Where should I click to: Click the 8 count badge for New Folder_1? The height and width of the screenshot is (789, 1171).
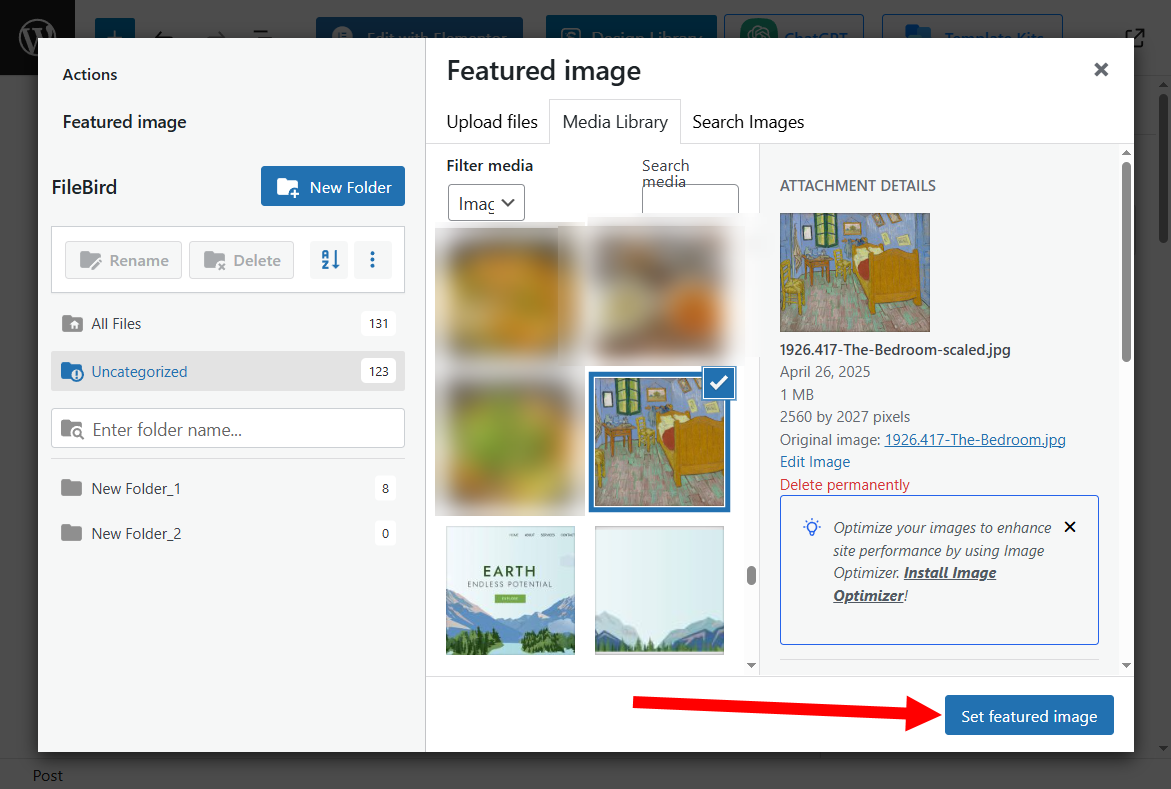[x=385, y=489]
